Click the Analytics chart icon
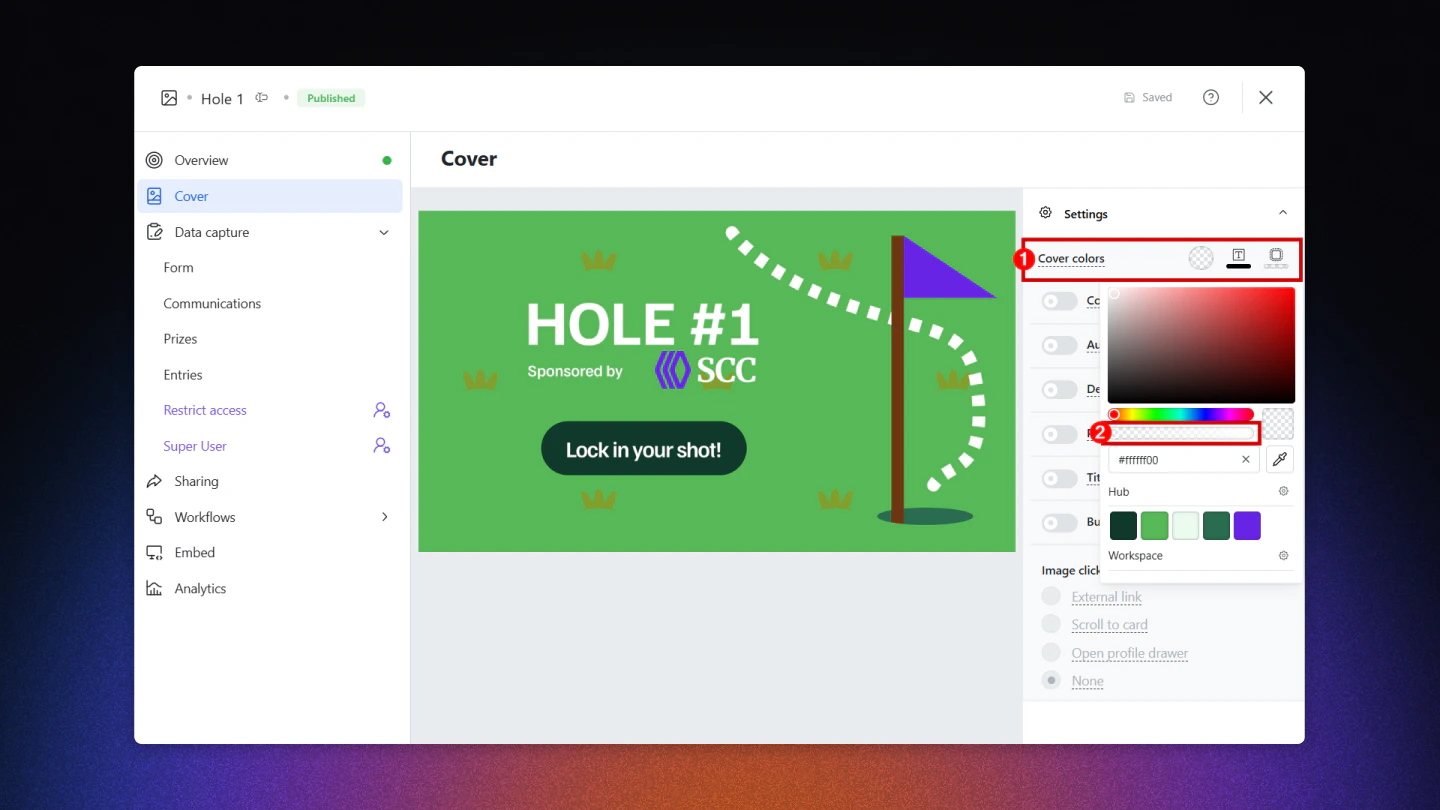Image resolution: width=1440 pixels, height=810 pixels. tap(154, 588)
